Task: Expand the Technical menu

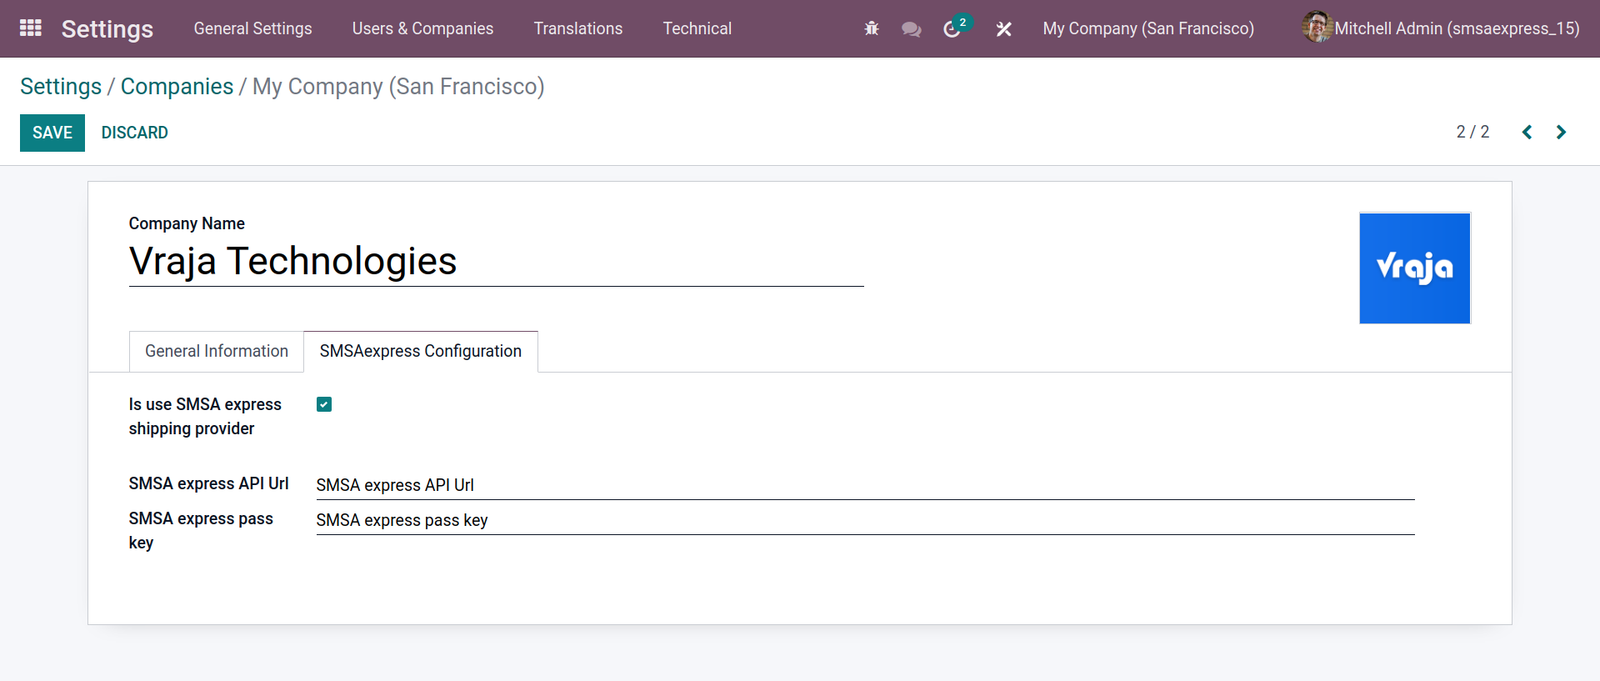Action: click(x=697, y=29)
